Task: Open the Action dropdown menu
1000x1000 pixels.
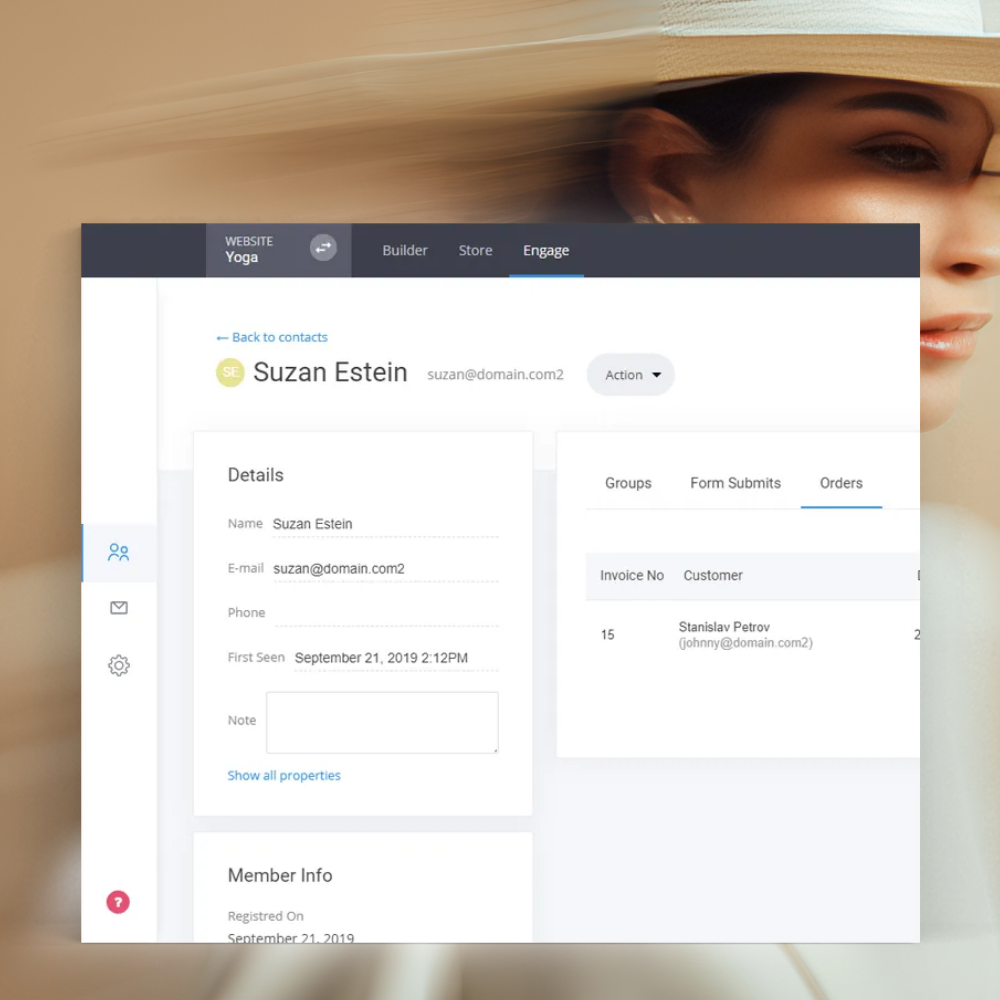Action: (630, 375)
